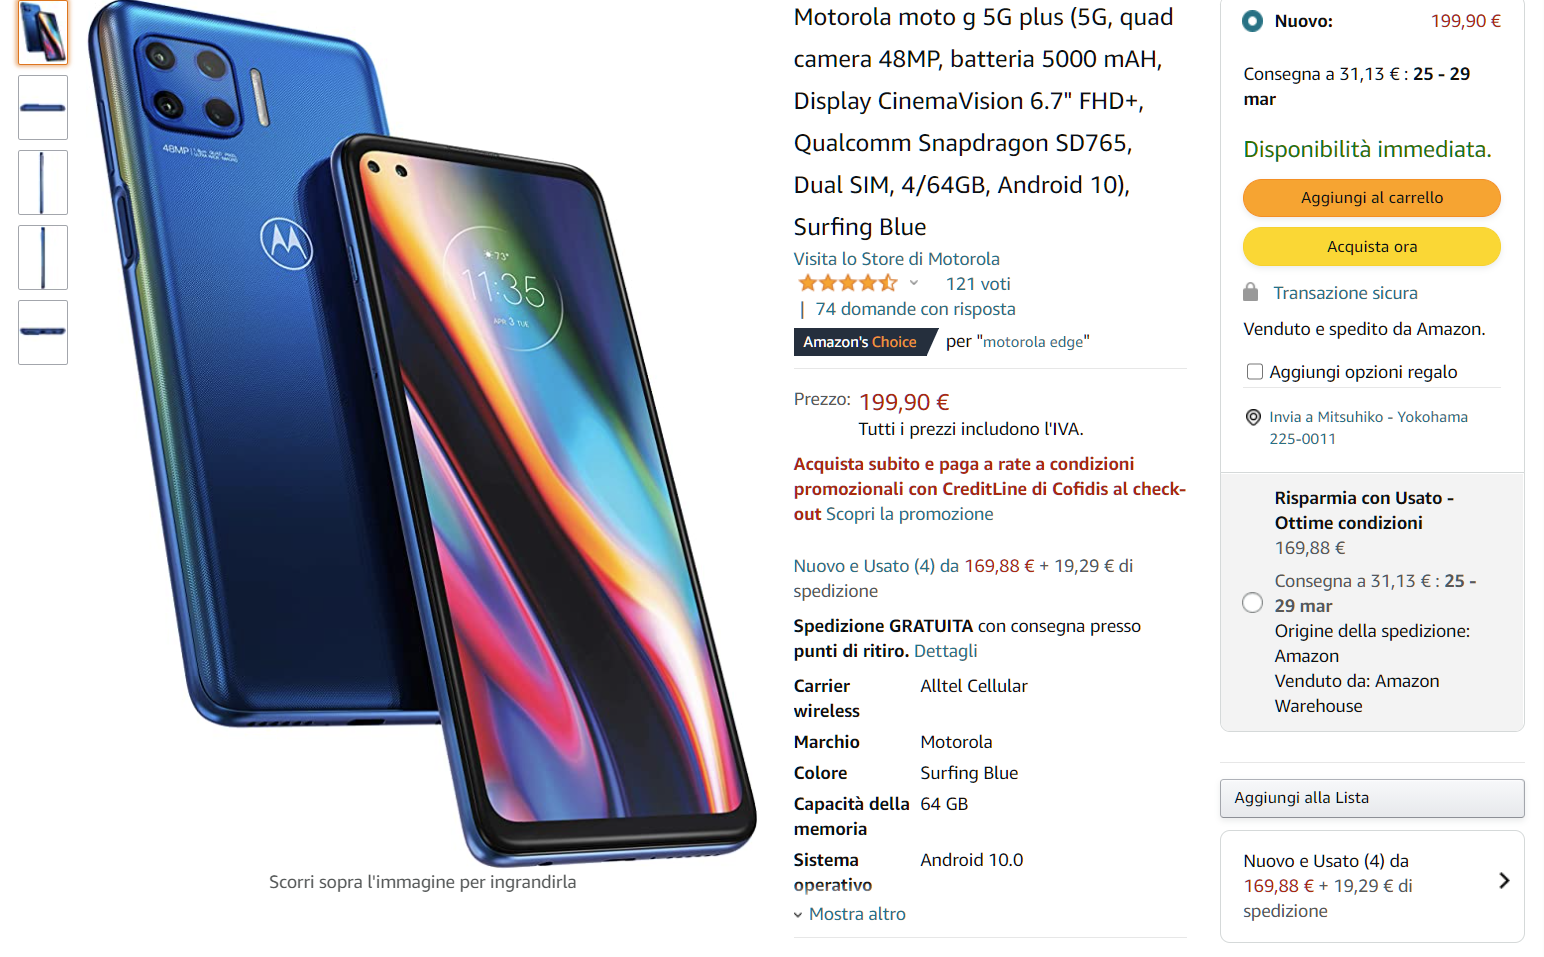
Task: Select the first product thumbnail image
Action: 43,33
